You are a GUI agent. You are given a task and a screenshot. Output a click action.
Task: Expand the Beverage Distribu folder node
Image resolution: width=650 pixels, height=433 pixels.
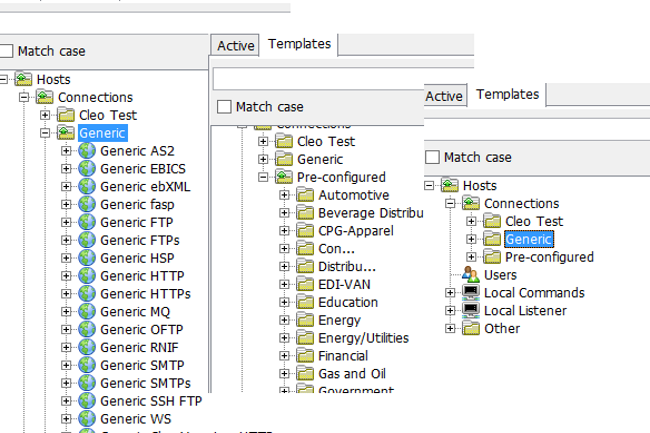point(285,213)
